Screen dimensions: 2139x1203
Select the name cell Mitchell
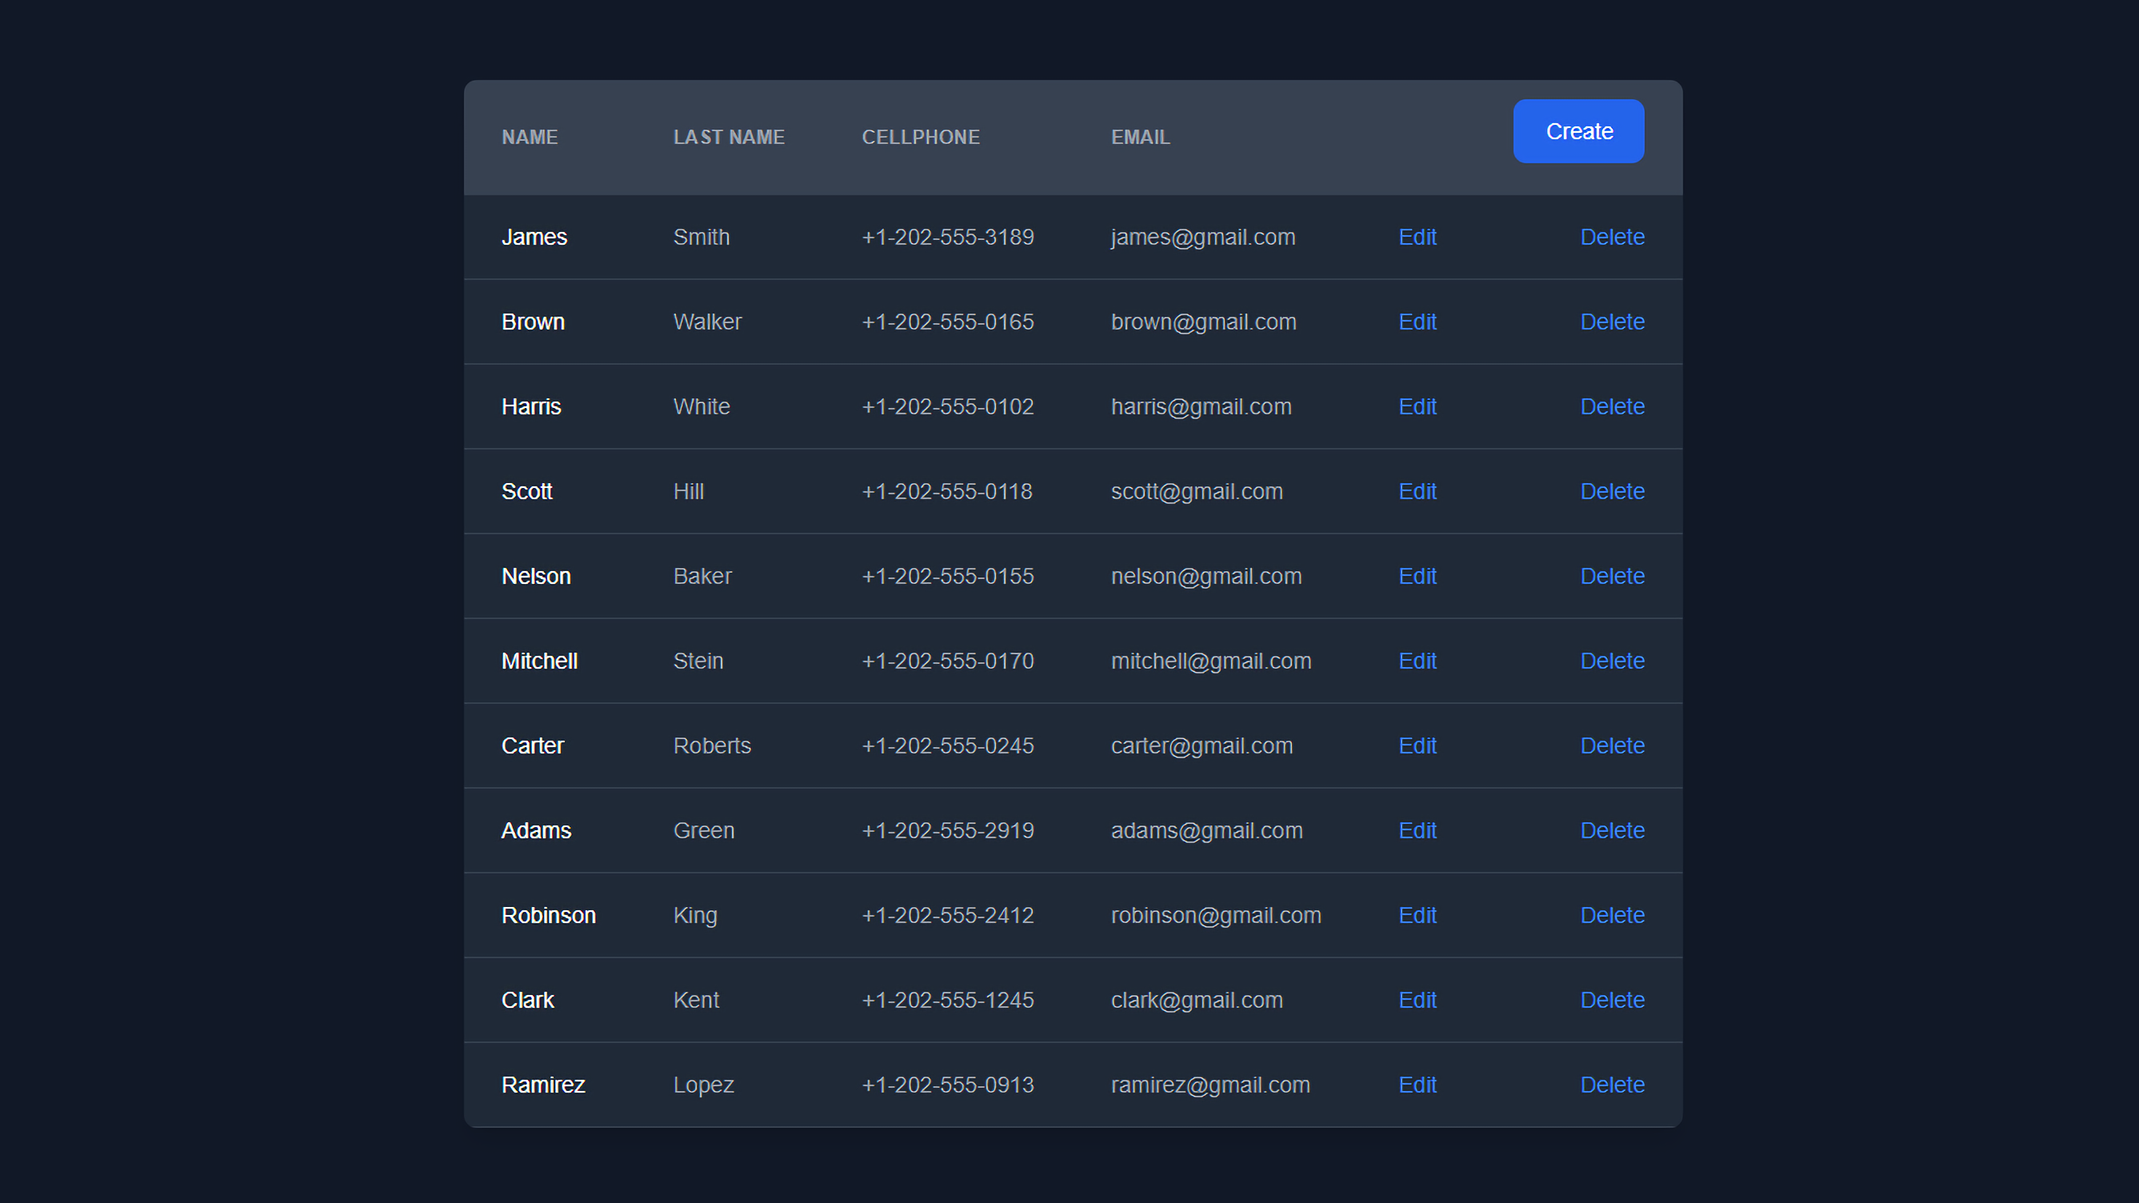click(x=539, y=661)
